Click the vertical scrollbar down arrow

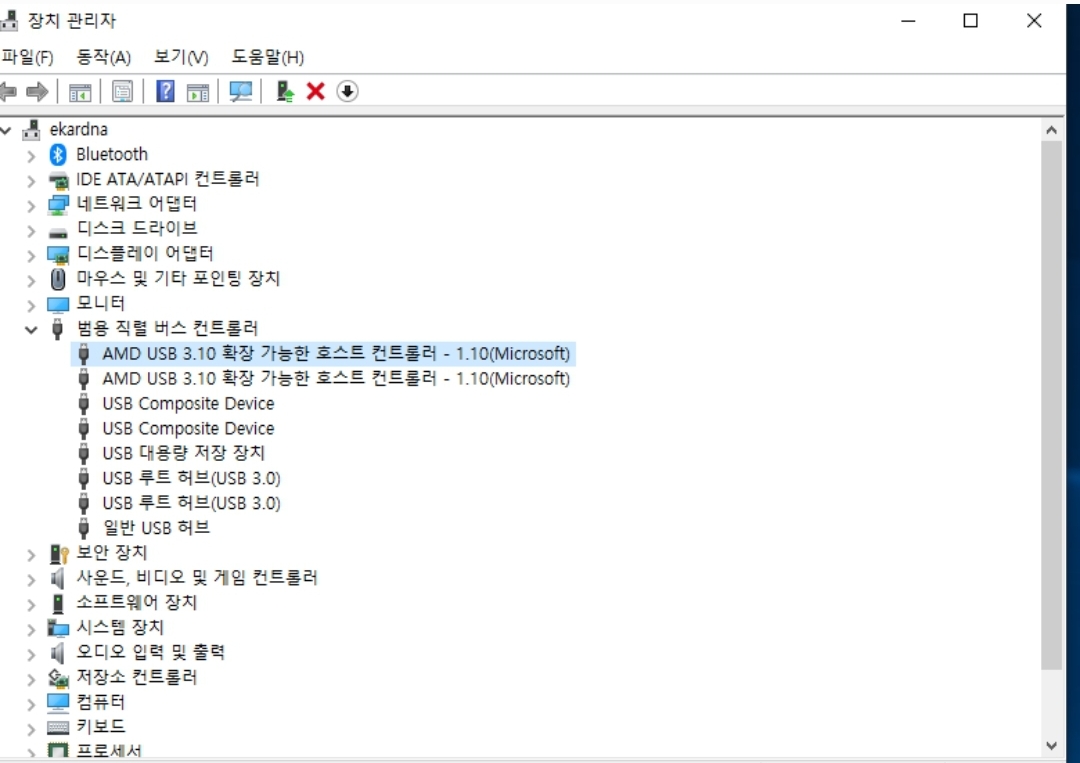point(1051,745)
